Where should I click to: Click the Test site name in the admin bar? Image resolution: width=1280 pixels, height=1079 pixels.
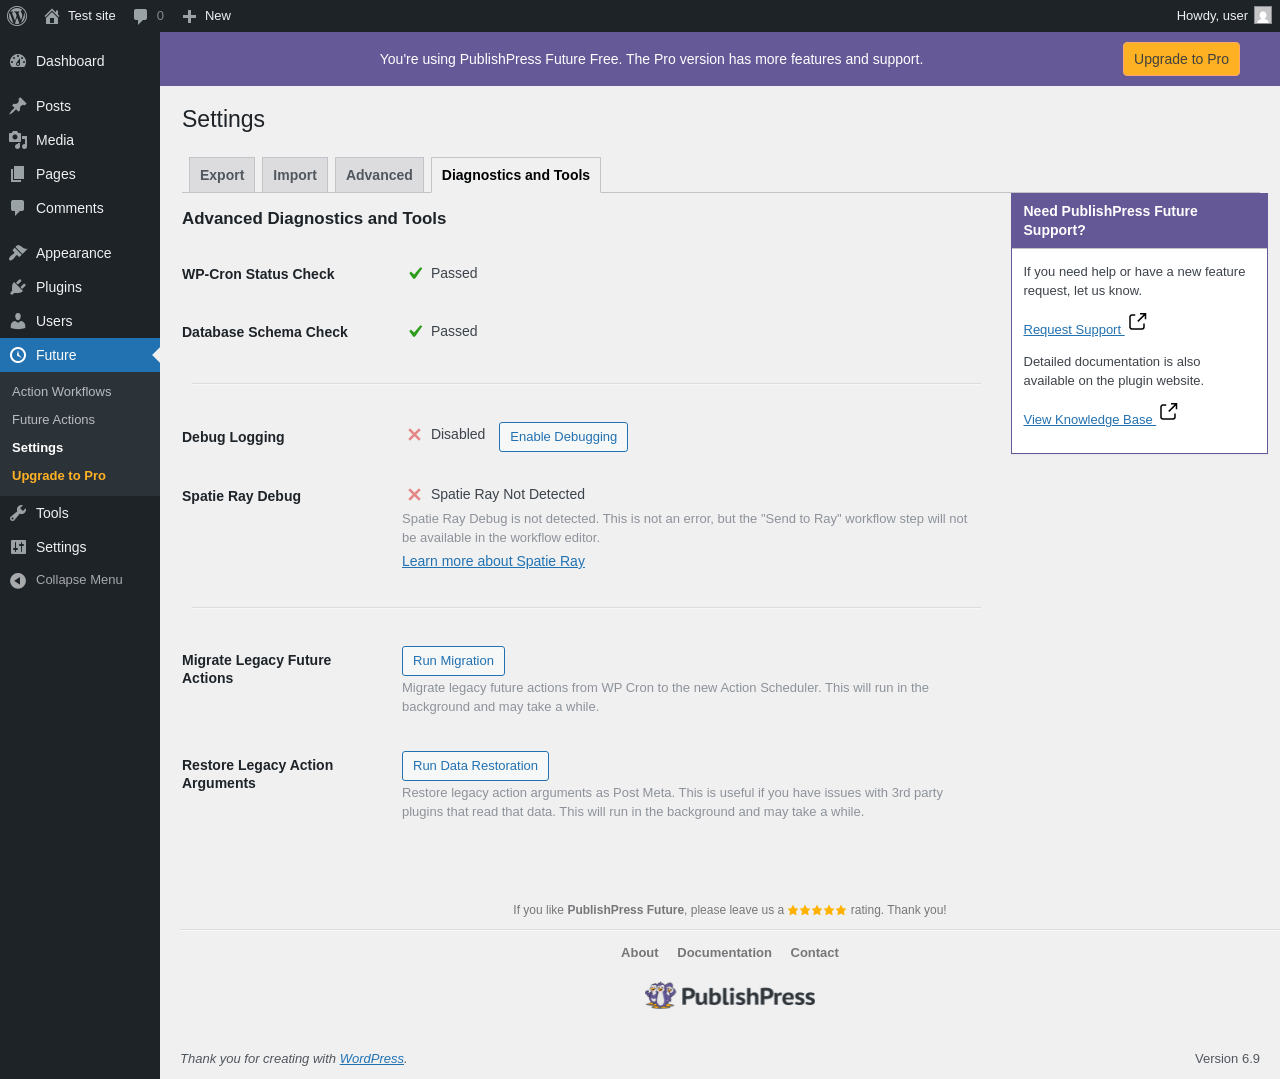tap(92, 16)
